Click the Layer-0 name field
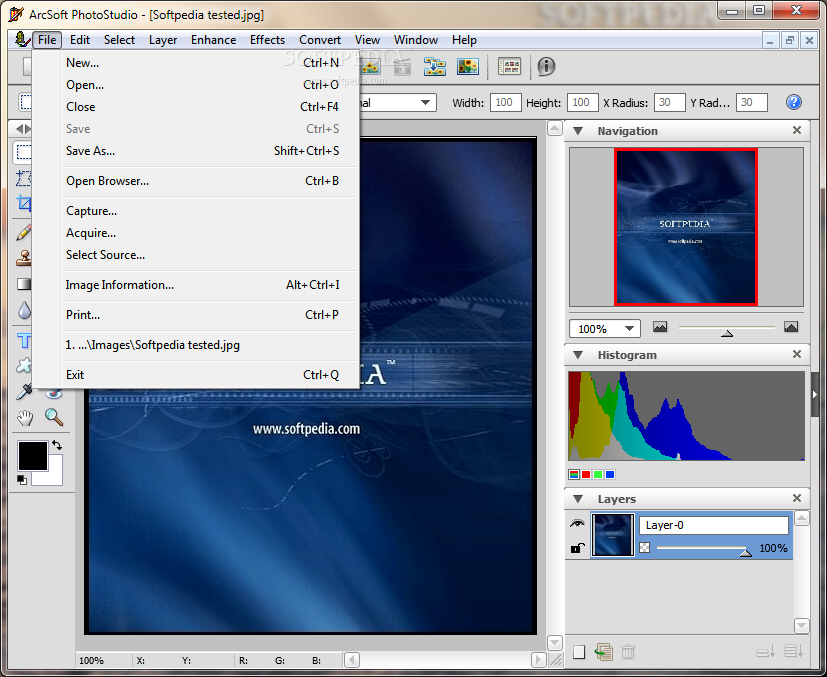This screenshot has width=827, height=677. [714, 525]
